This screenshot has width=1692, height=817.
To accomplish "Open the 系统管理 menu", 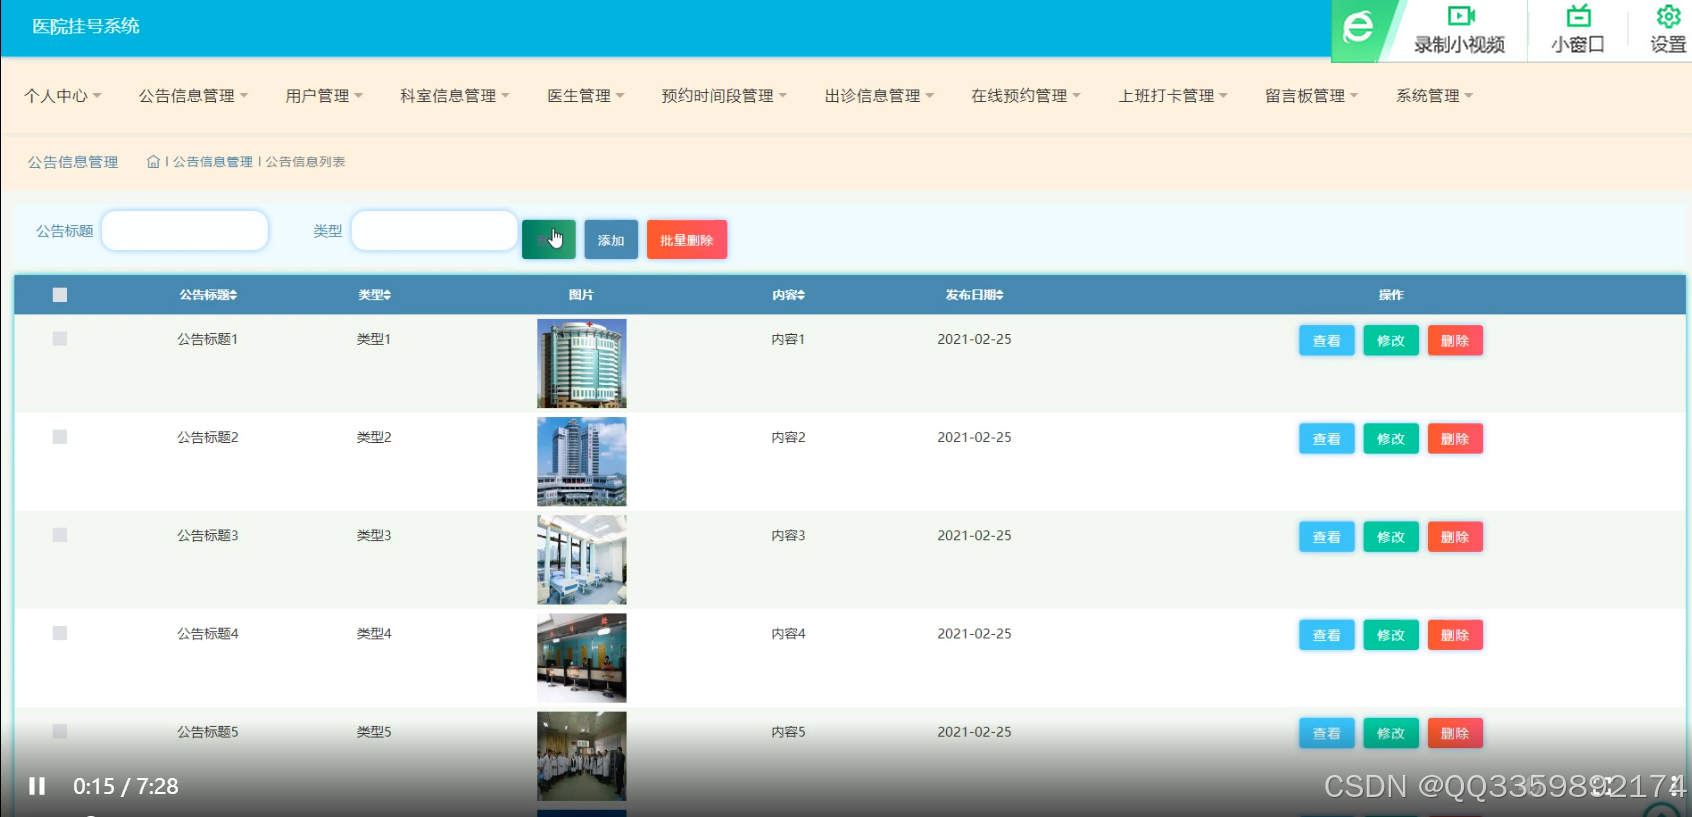I will point(1435,96).
